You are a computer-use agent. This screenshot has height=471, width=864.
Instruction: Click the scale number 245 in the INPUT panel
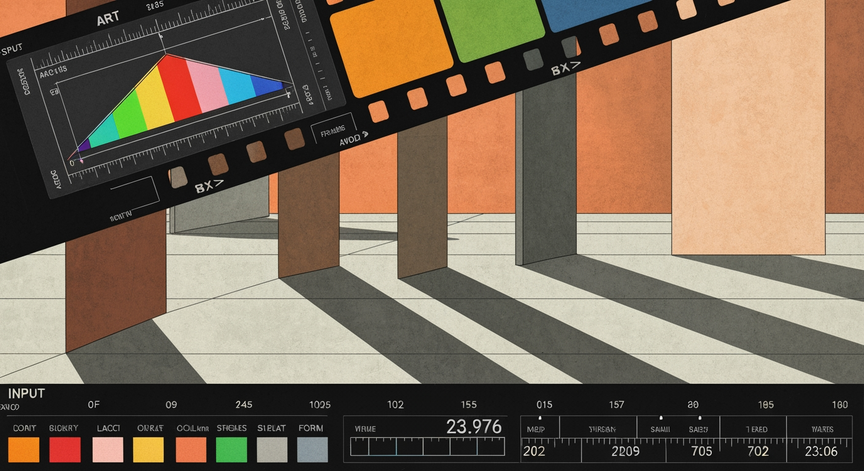point(244,405)
